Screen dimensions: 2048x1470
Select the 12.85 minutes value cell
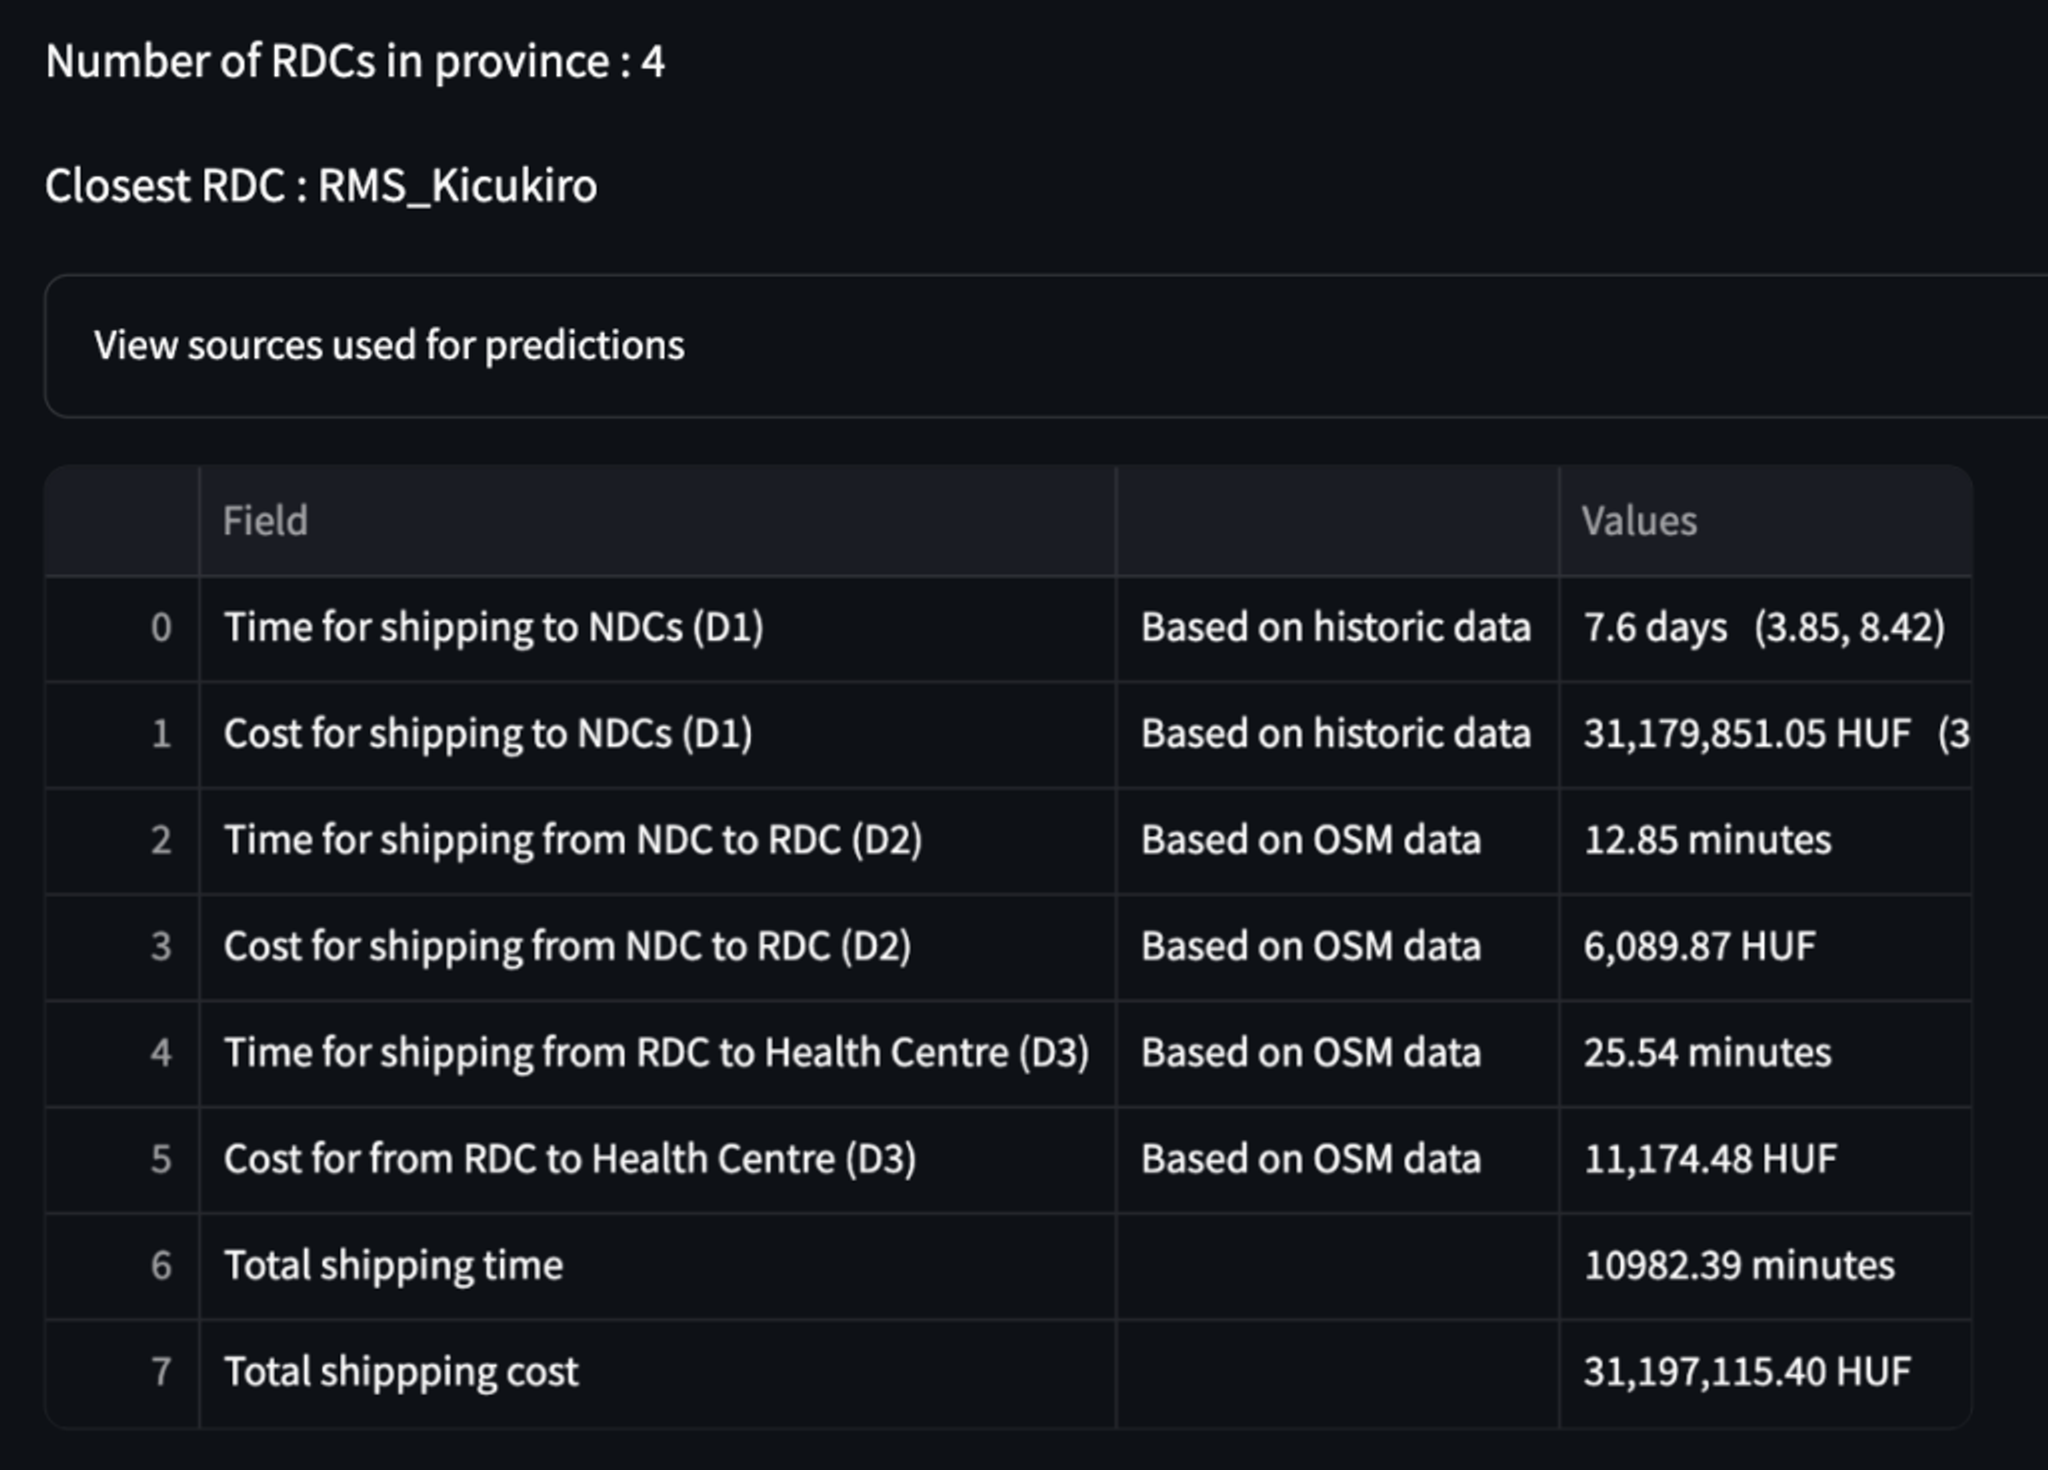click(x=1766, y=841)
